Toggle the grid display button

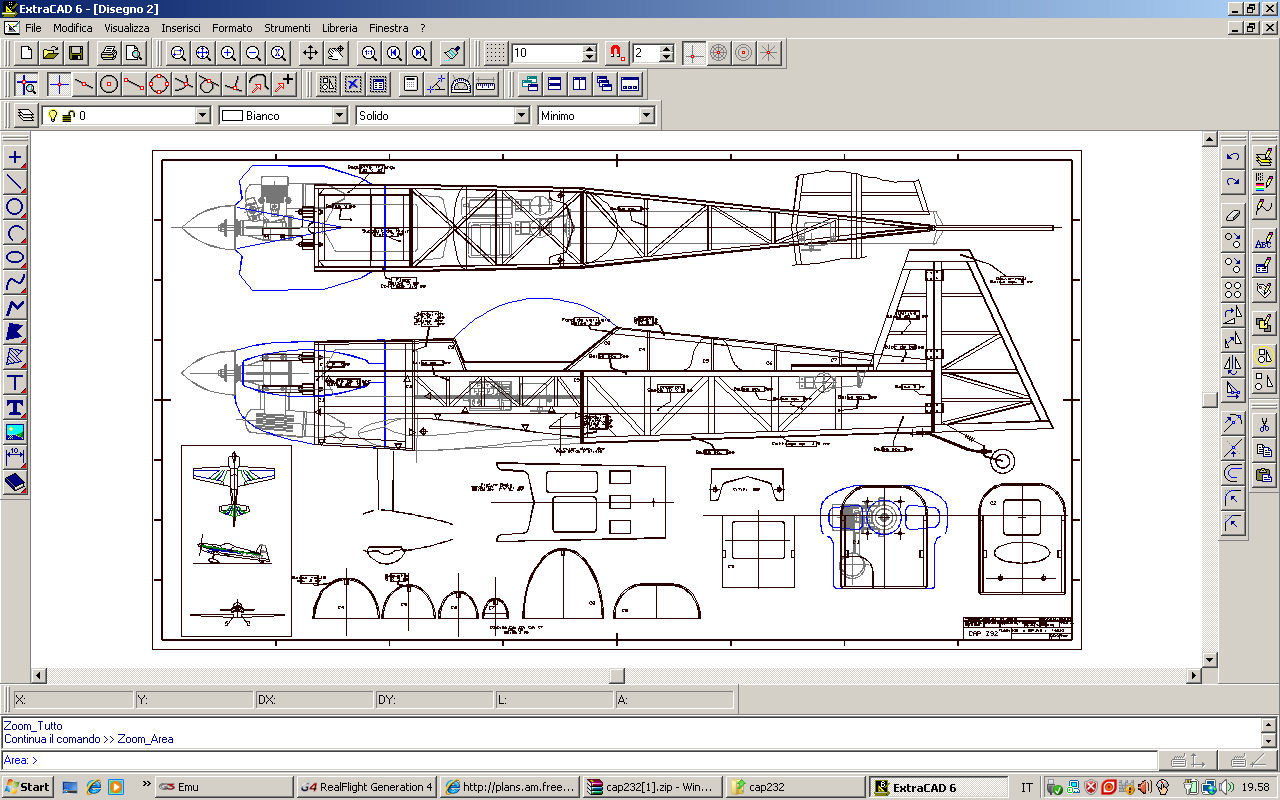click(495, 53)
